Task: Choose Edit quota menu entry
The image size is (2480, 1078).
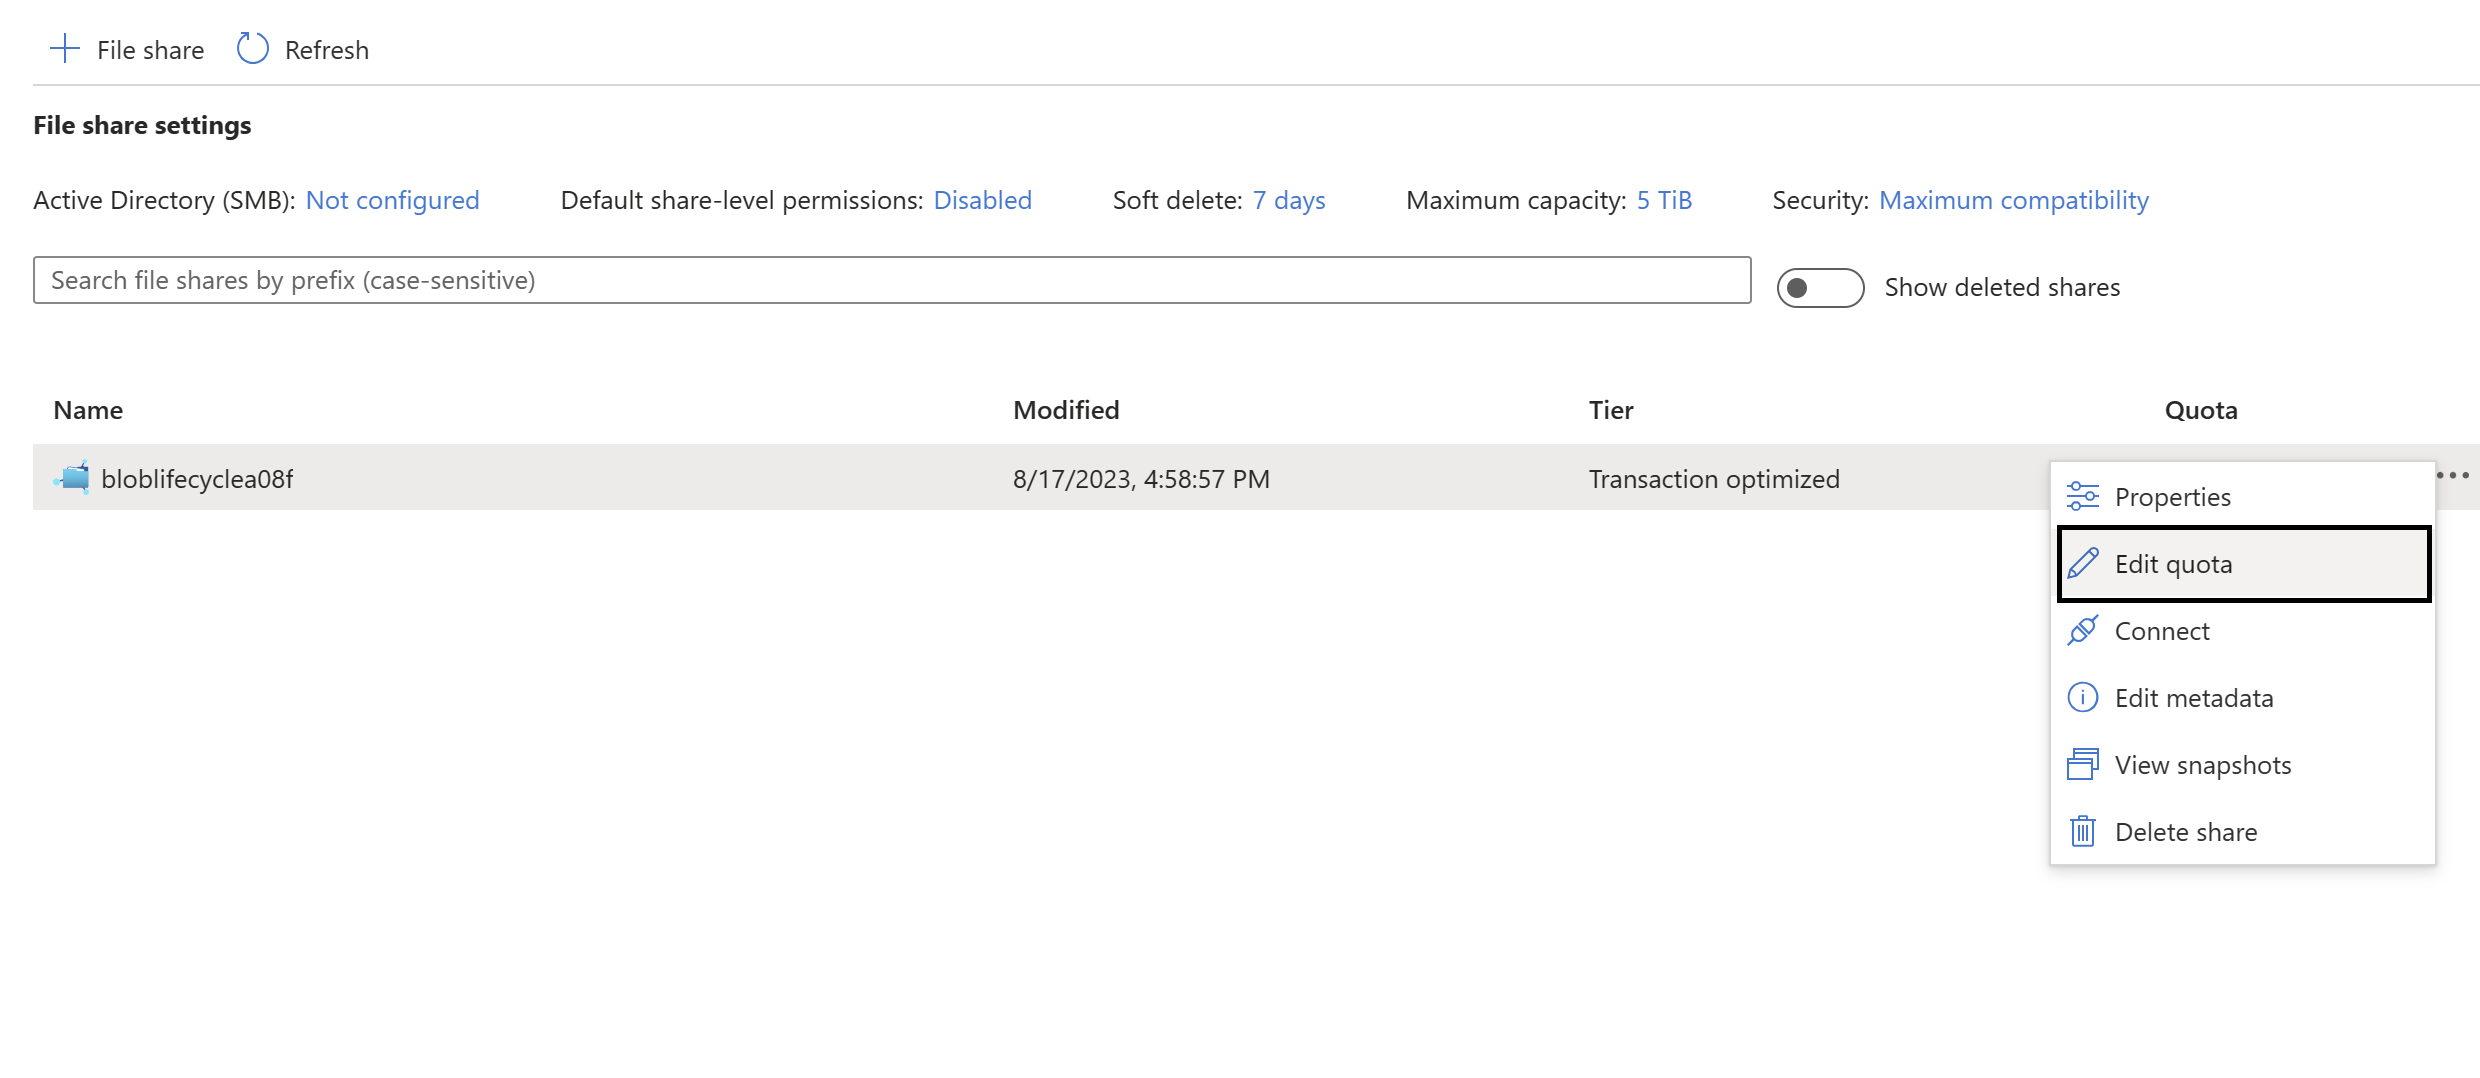Action: 2244,564
